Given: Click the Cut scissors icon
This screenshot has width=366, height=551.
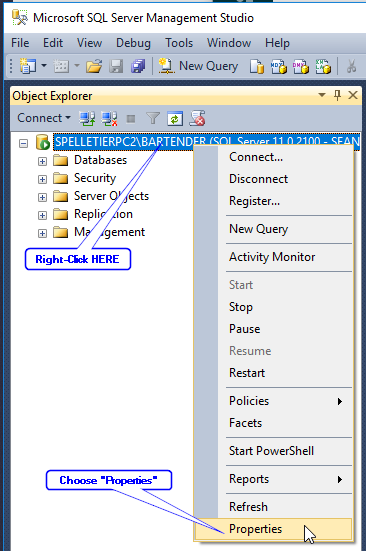Looking at the screenshot, I should 351,66.
